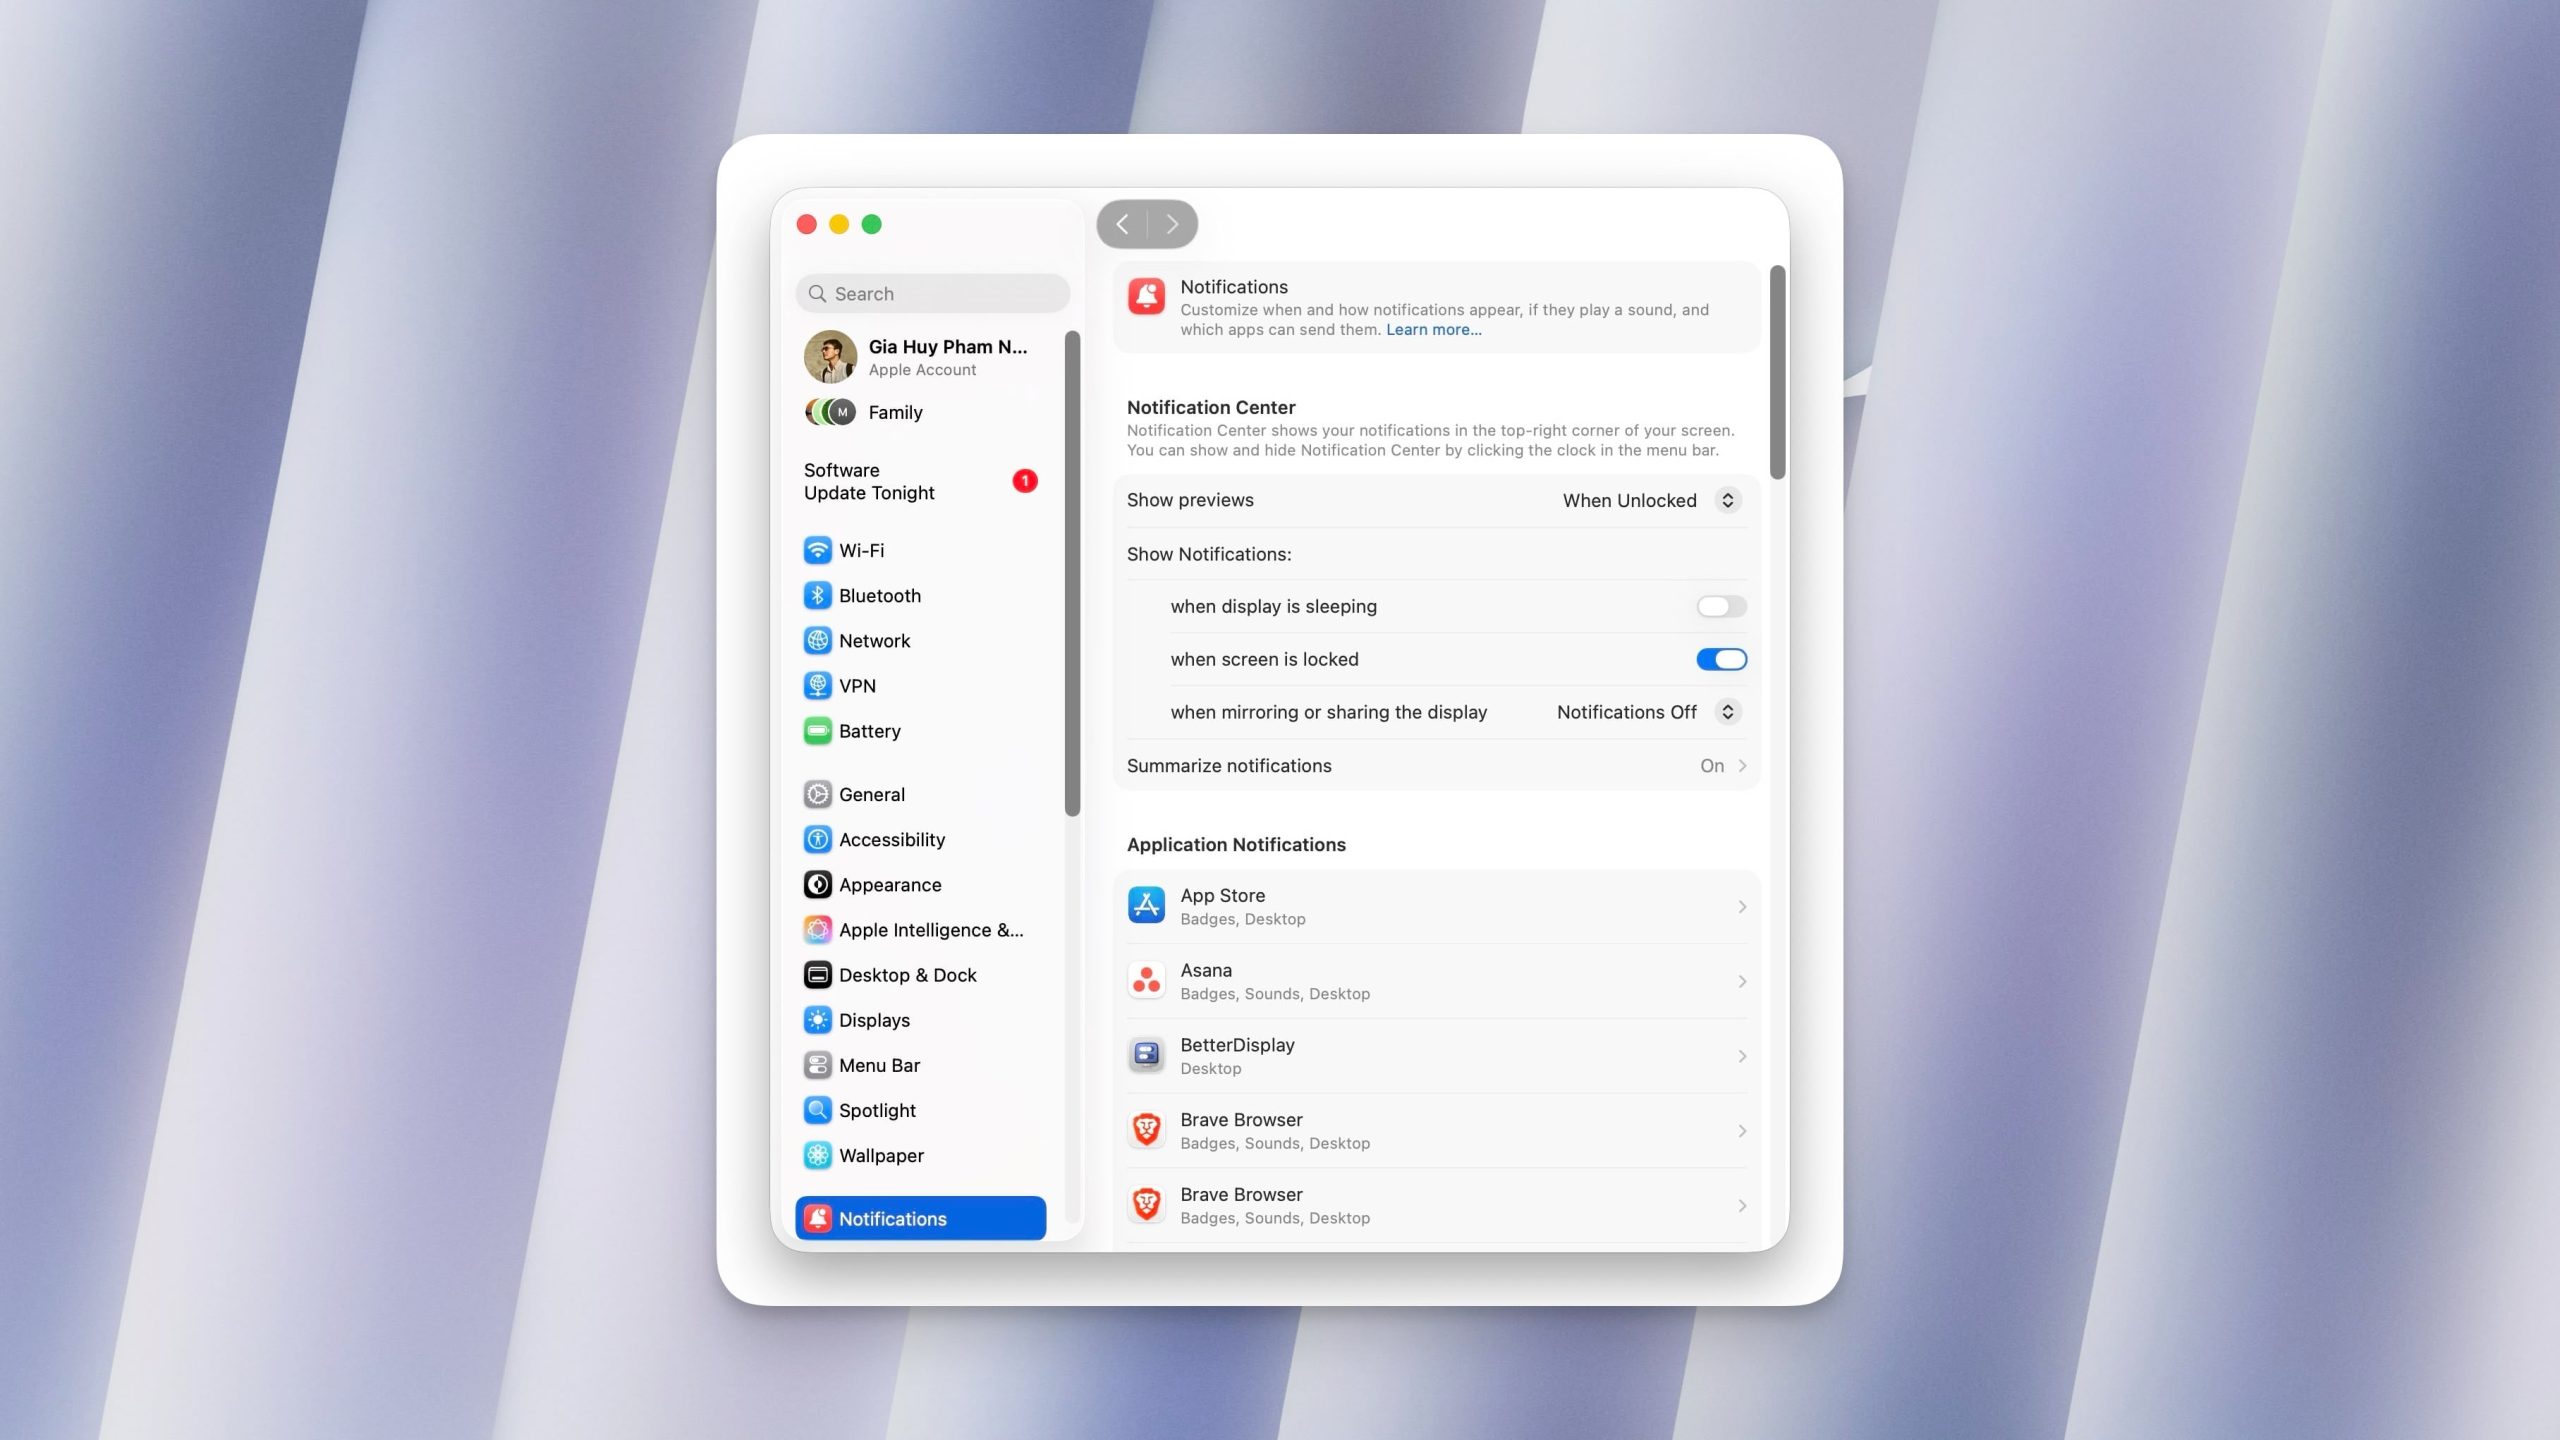
Task: Disable notifications when screen is locked
Action: click(1720, 659)
